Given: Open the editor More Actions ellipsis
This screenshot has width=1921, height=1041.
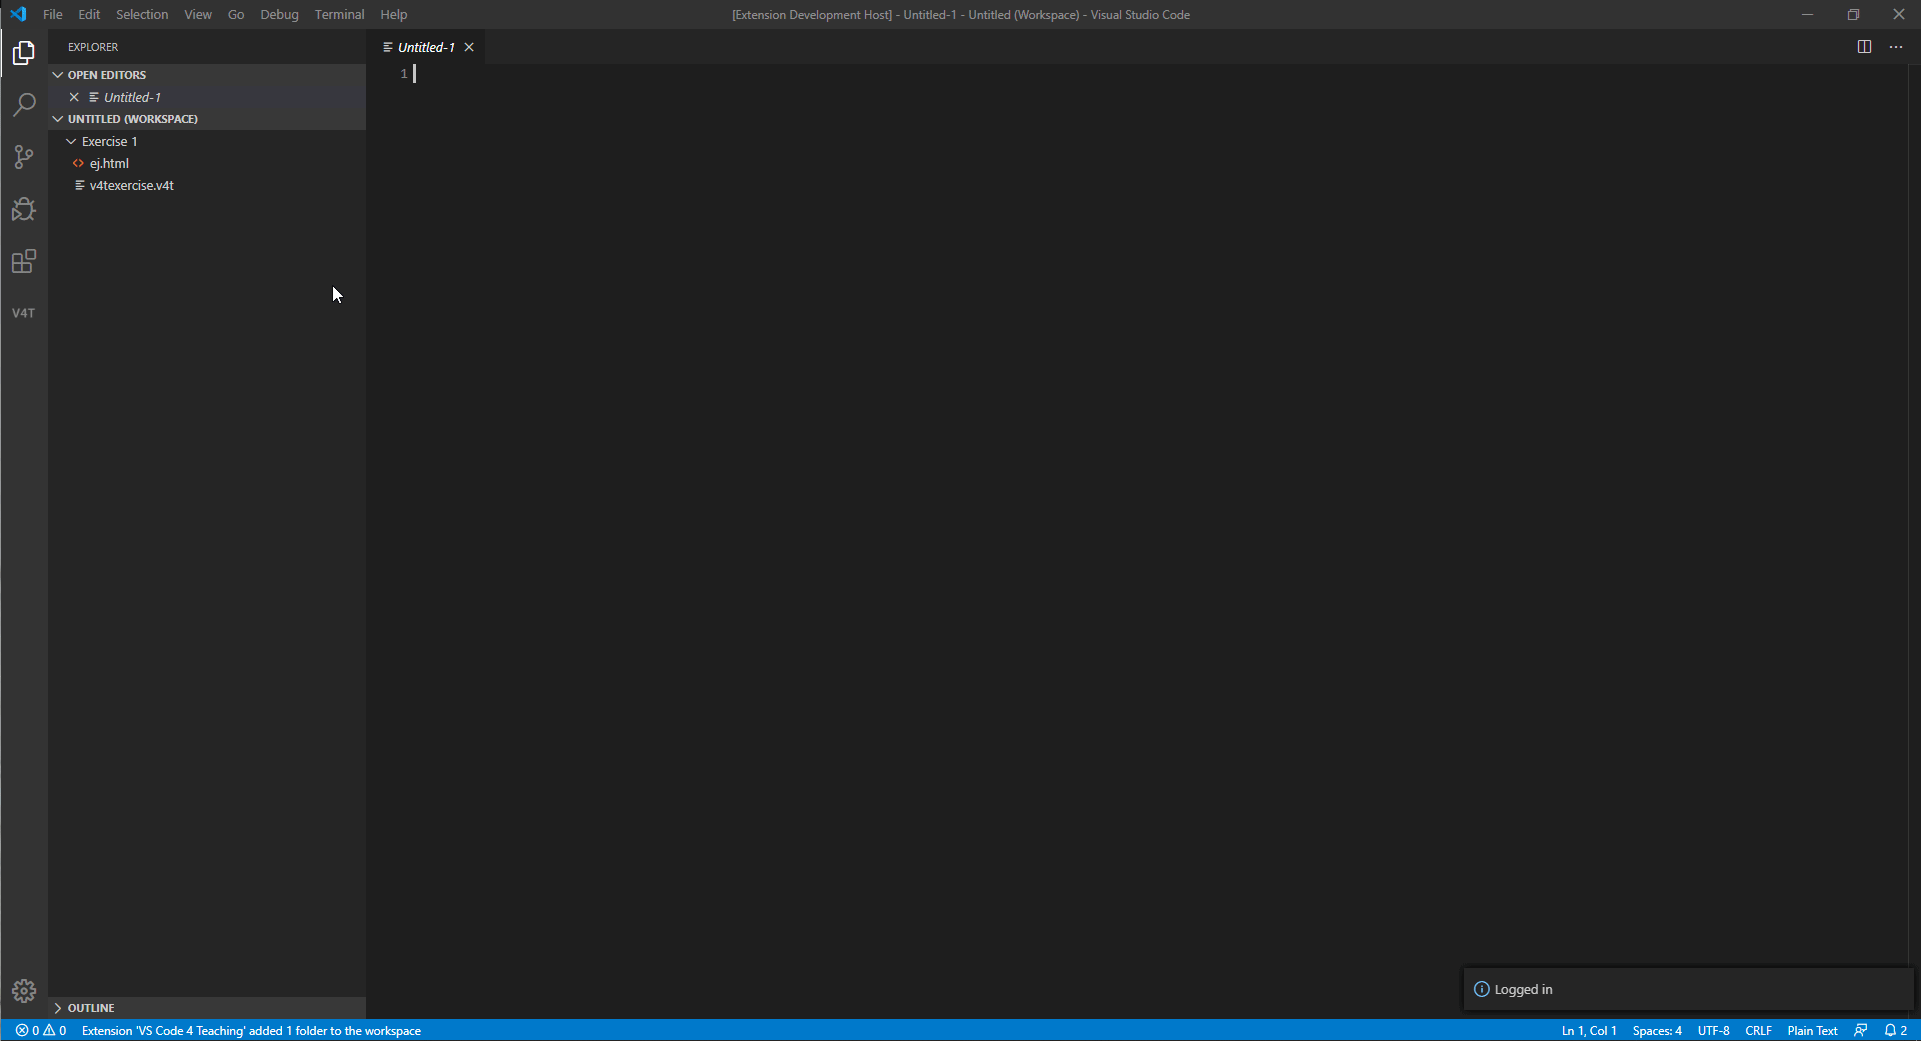Looking at the screenshot, I should (1896, 47).
